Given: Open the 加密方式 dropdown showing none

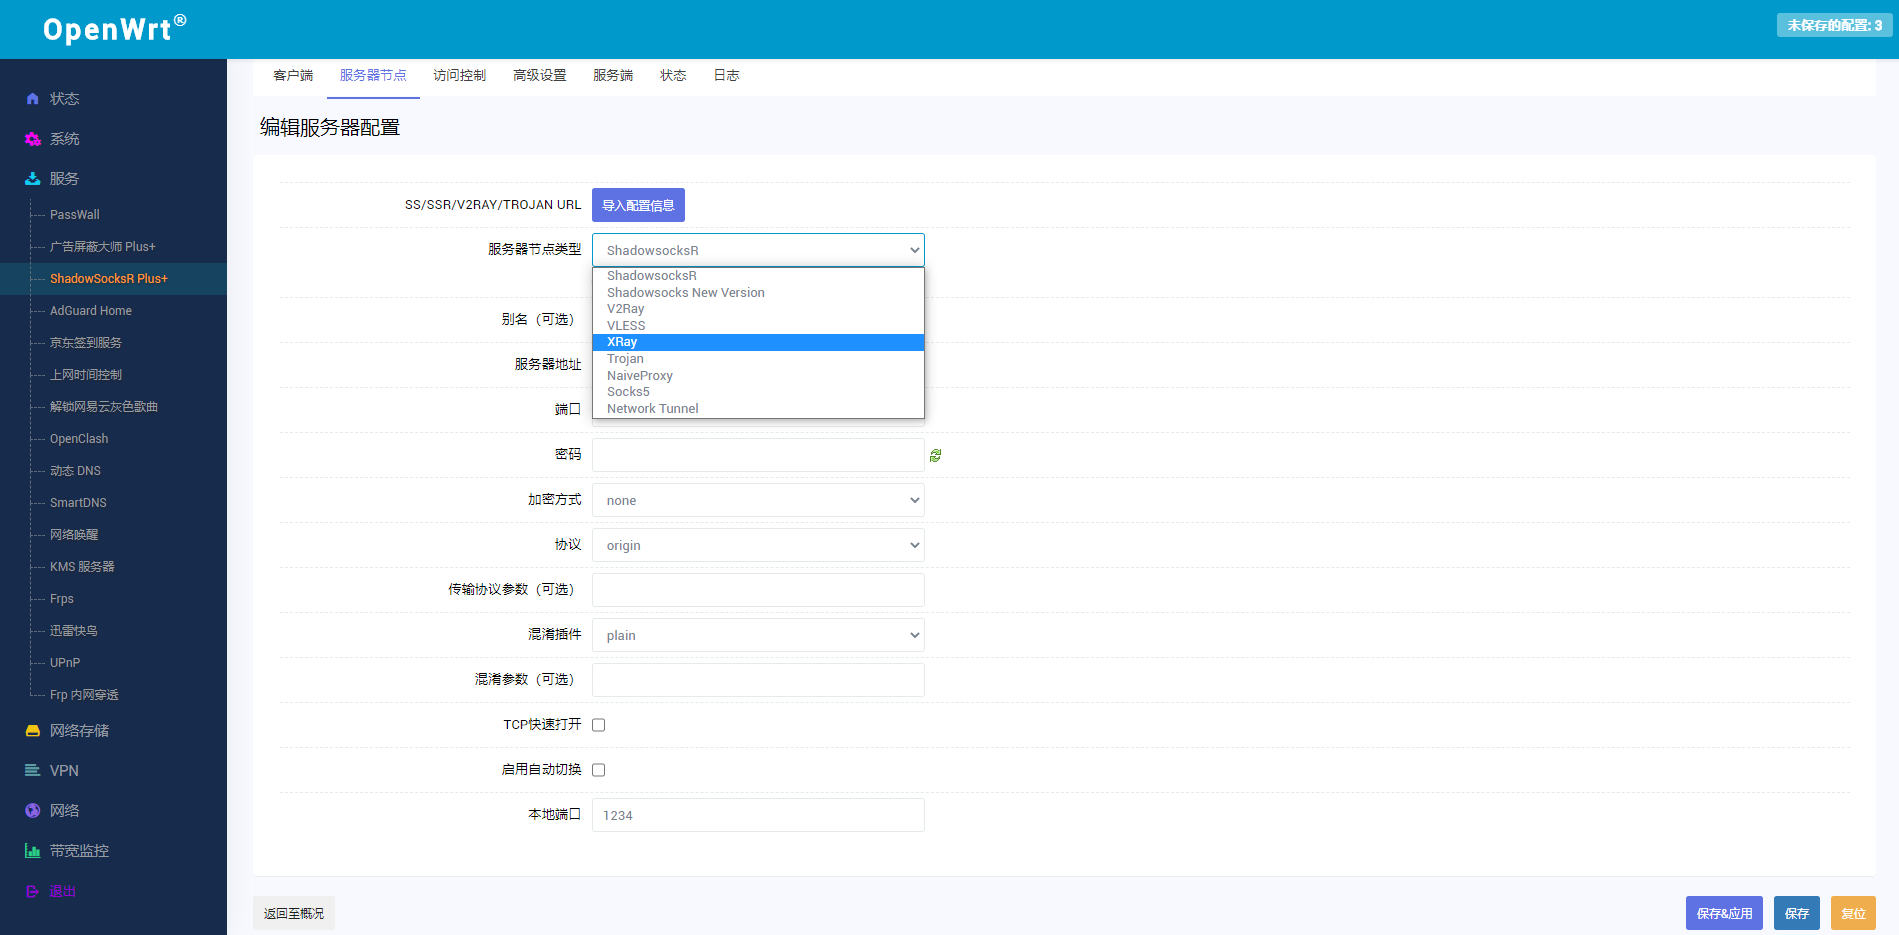Looking at the screenshot, I should (x=758, y=500).
